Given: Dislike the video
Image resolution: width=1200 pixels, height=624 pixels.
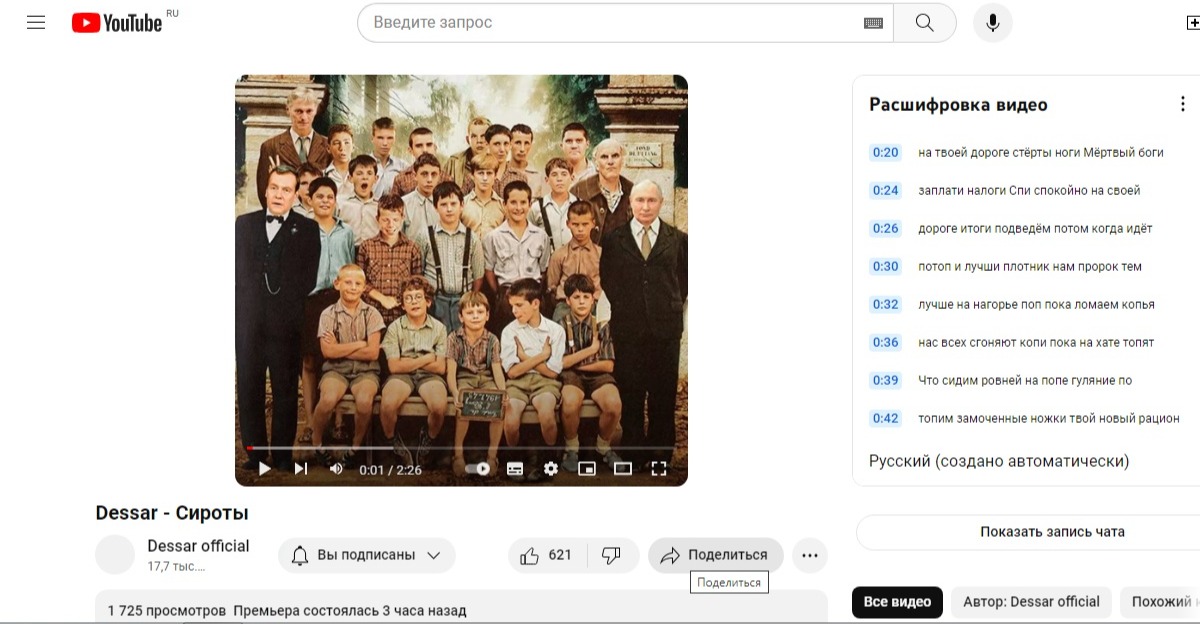Looking at the screenshot, I should pyautogui.click(x=612, y=555).
